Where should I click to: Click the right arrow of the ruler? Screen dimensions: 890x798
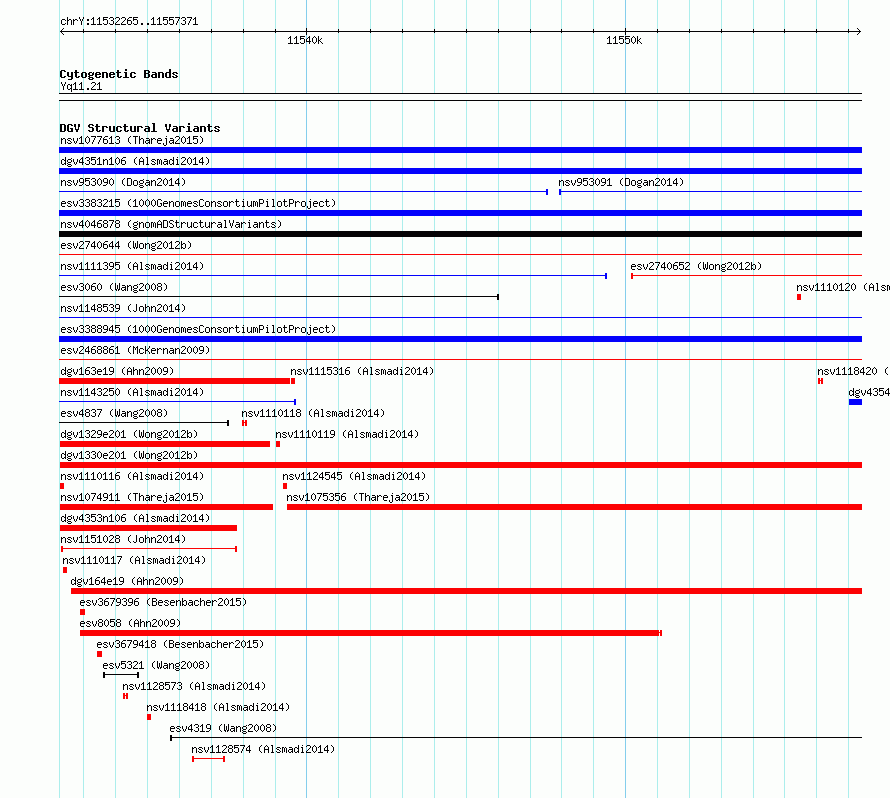859,32
